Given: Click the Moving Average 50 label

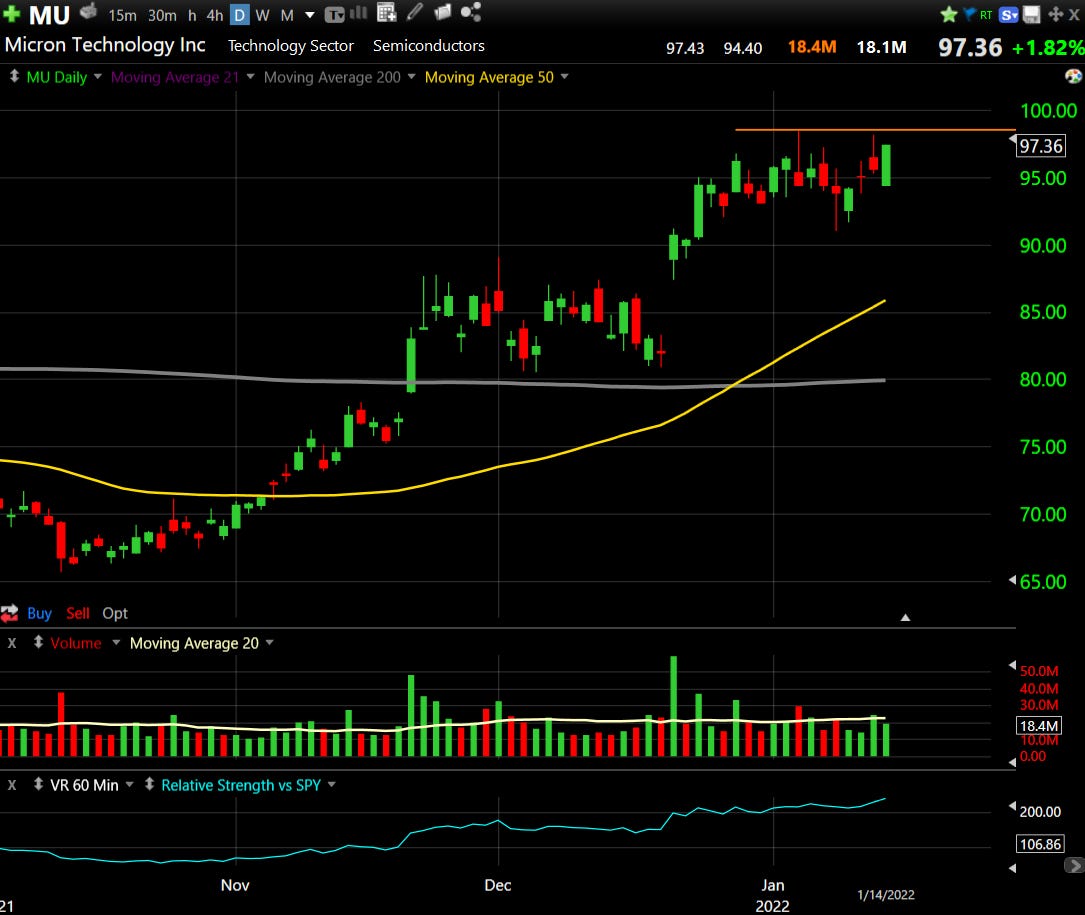Looking at the screenshot, I should [489, 77].
